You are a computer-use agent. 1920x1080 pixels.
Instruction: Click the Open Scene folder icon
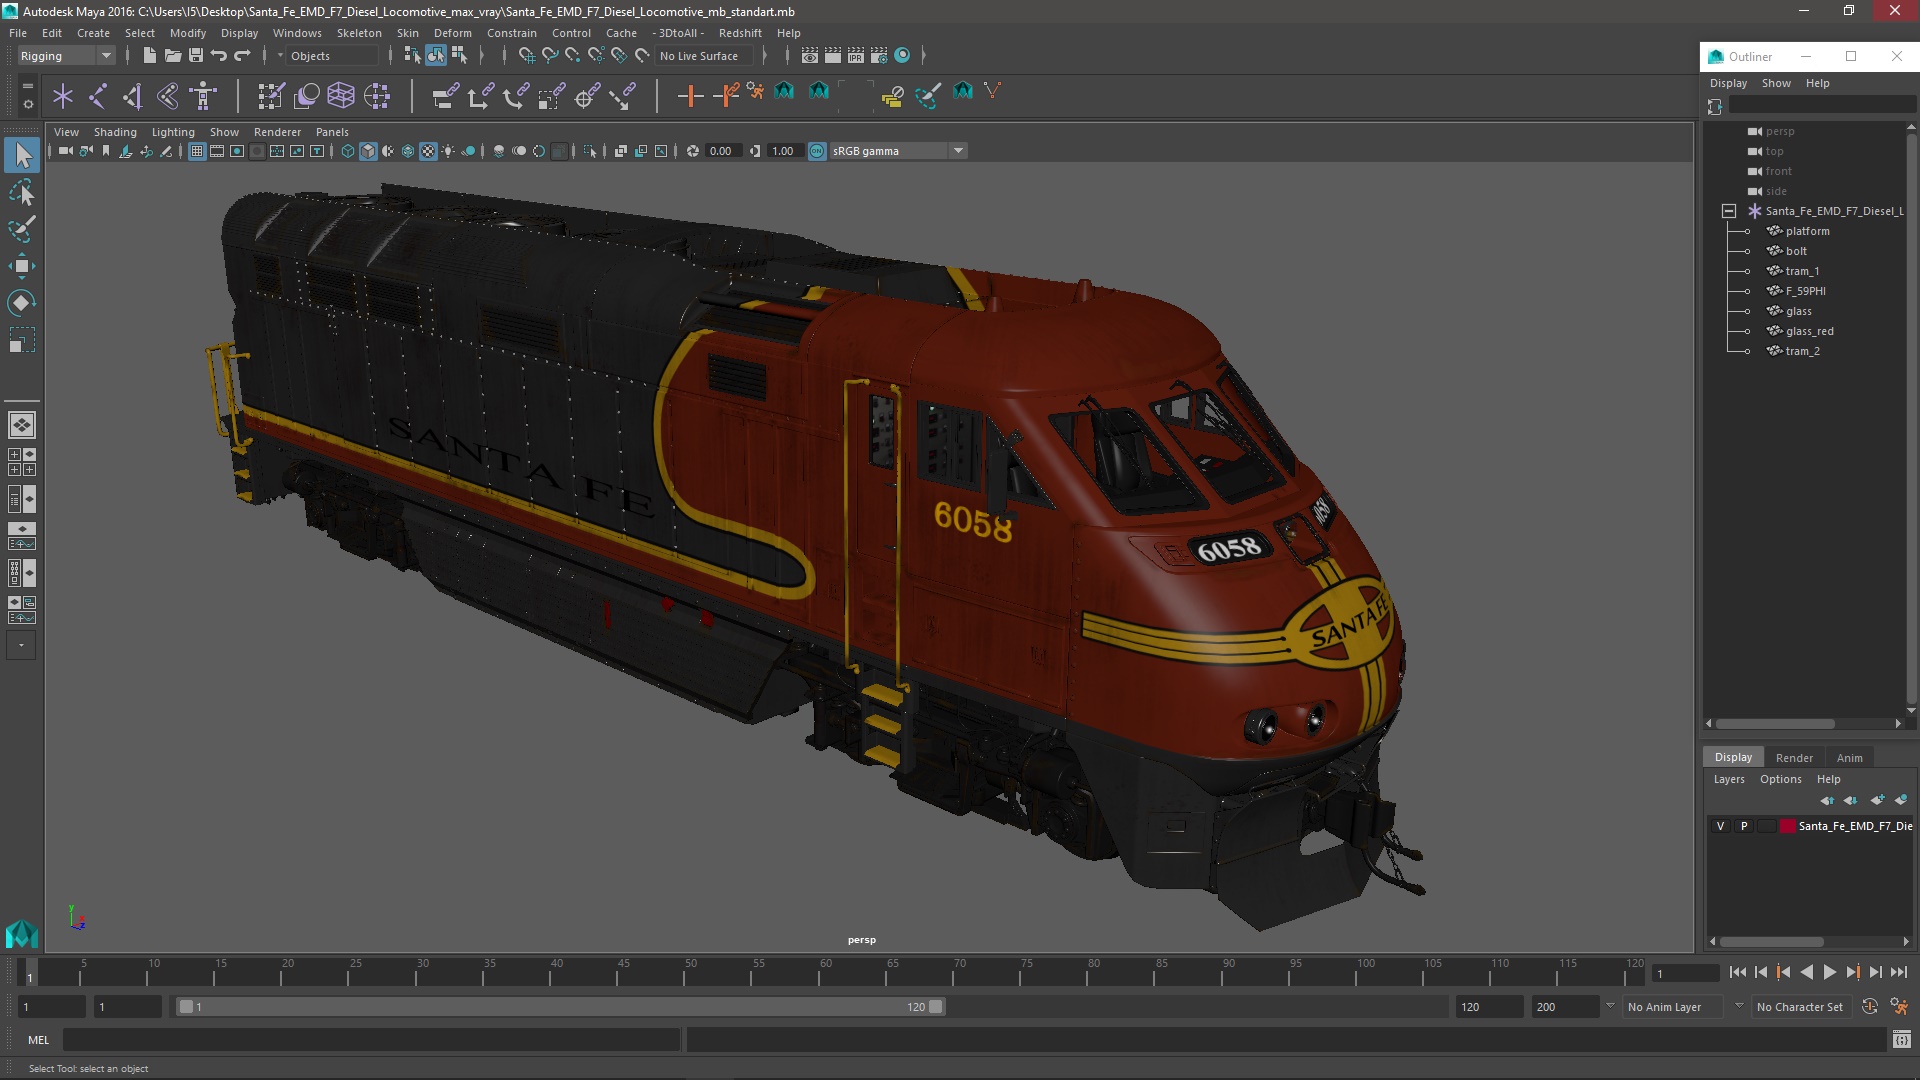[172, 56]
